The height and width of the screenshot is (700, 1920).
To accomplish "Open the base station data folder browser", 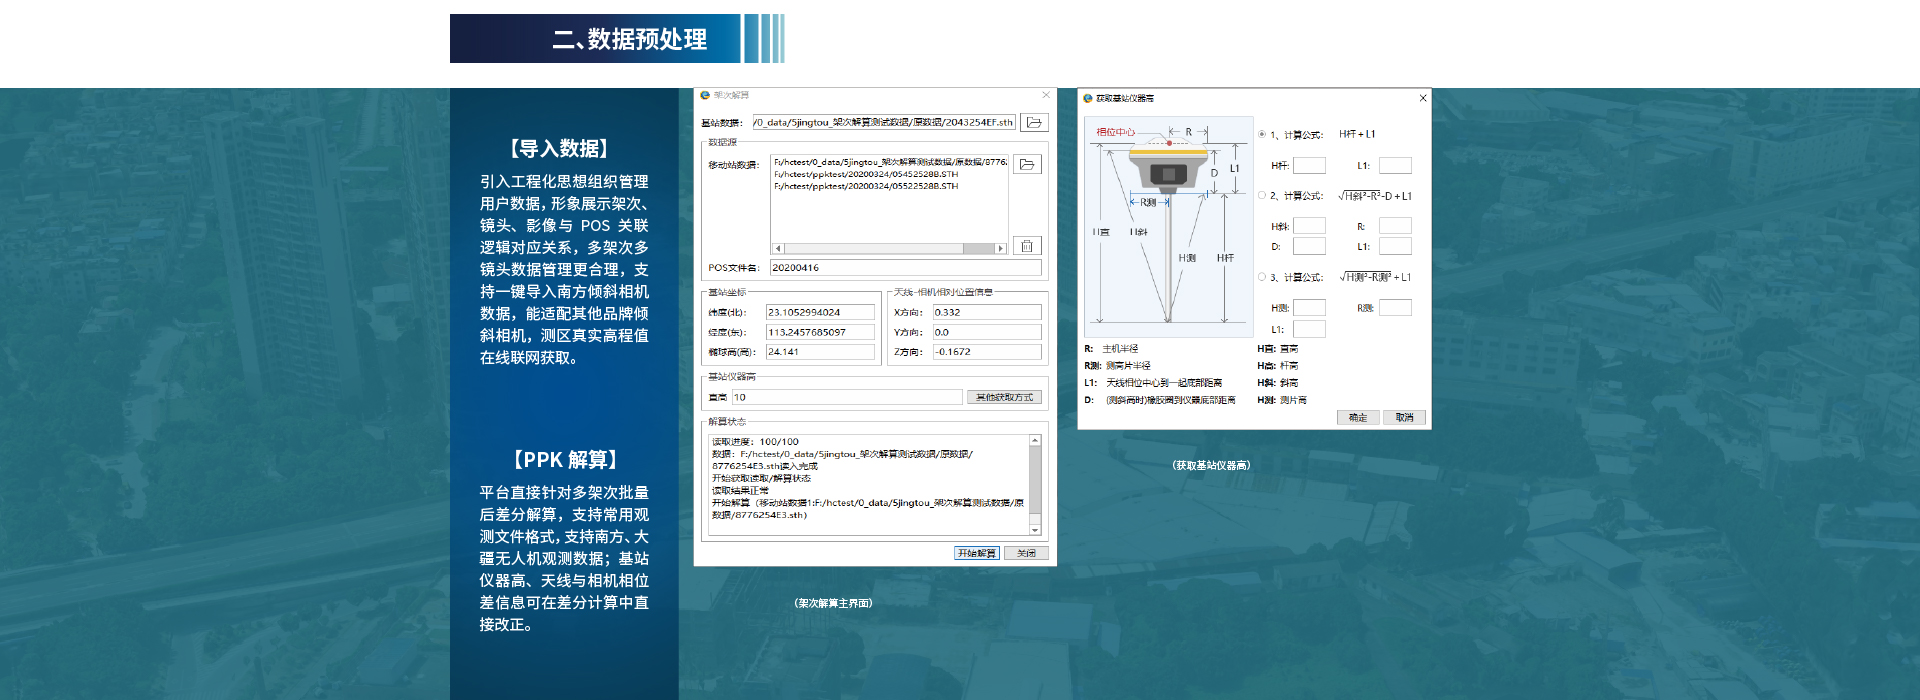I will click(1034, 122).
